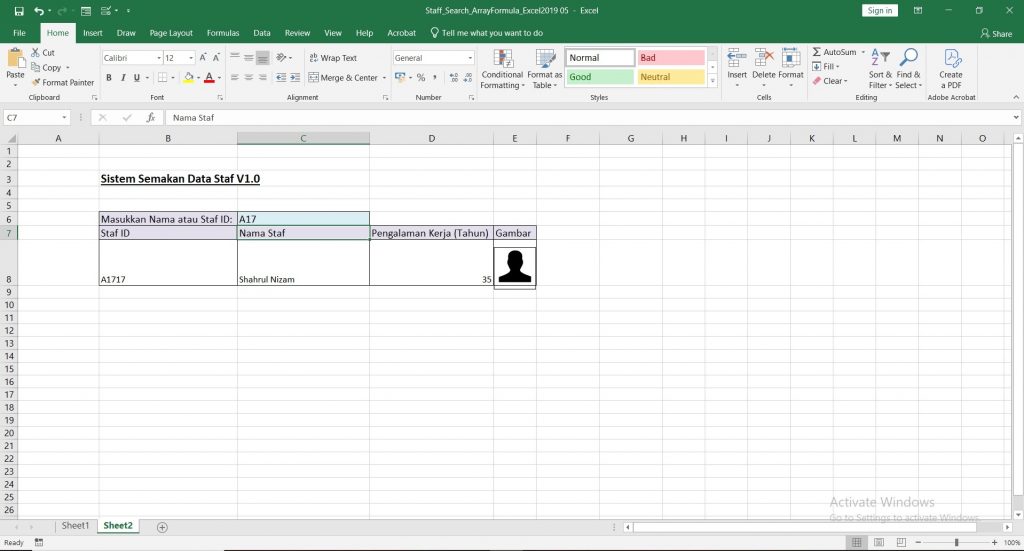
Task: Apply comma style
Action: coord(434,78)
